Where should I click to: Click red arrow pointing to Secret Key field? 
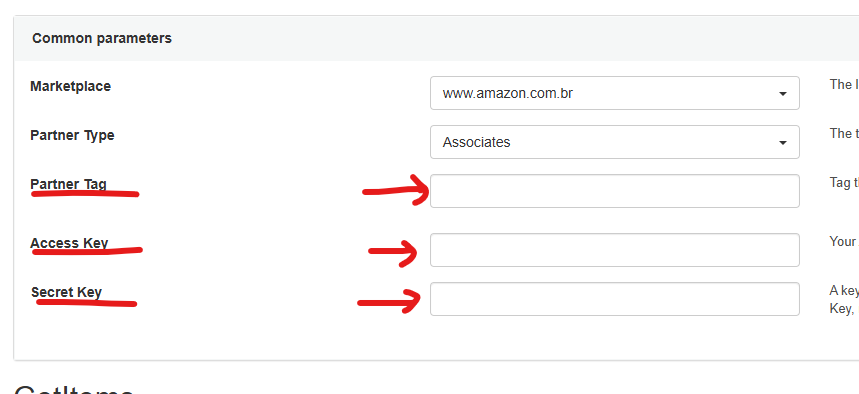coord(389,301)
